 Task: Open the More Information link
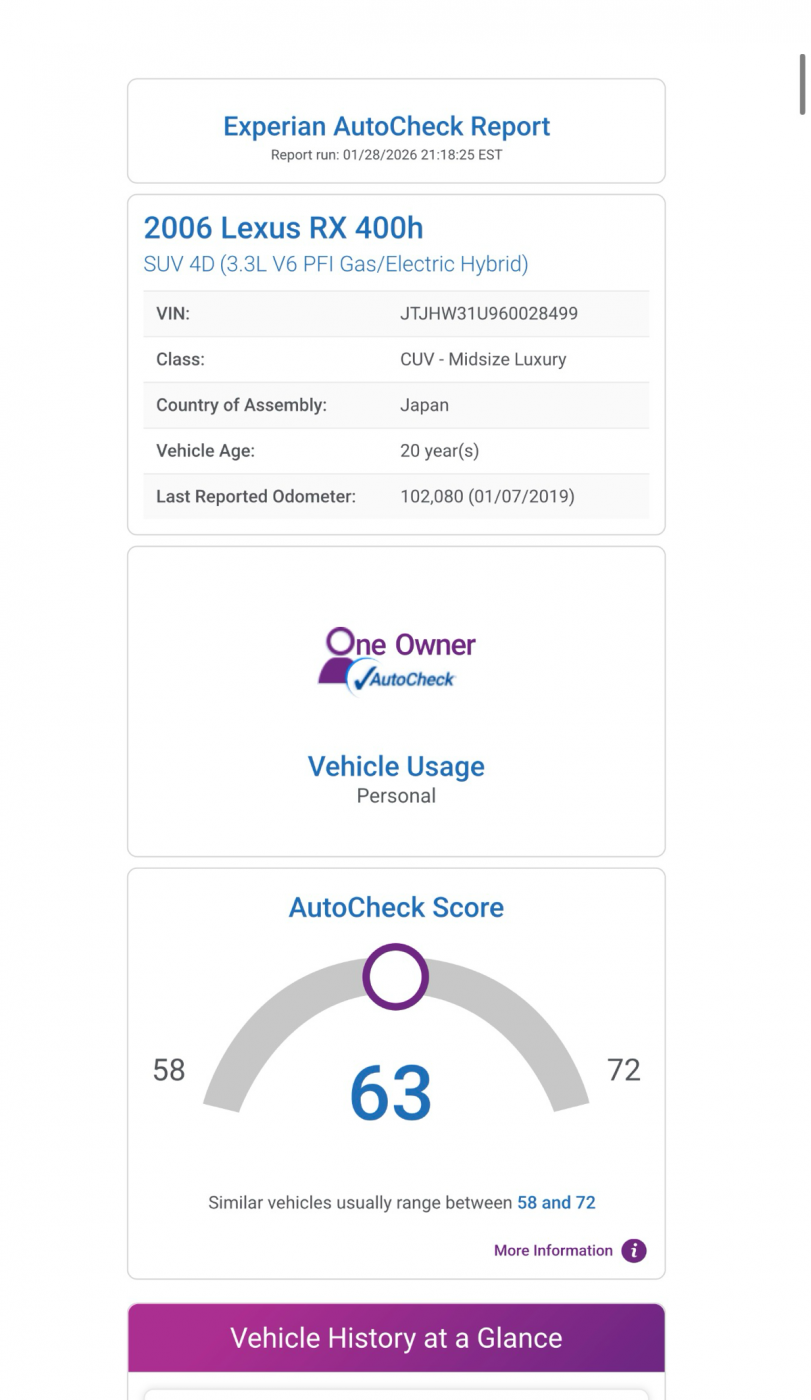553,1250
